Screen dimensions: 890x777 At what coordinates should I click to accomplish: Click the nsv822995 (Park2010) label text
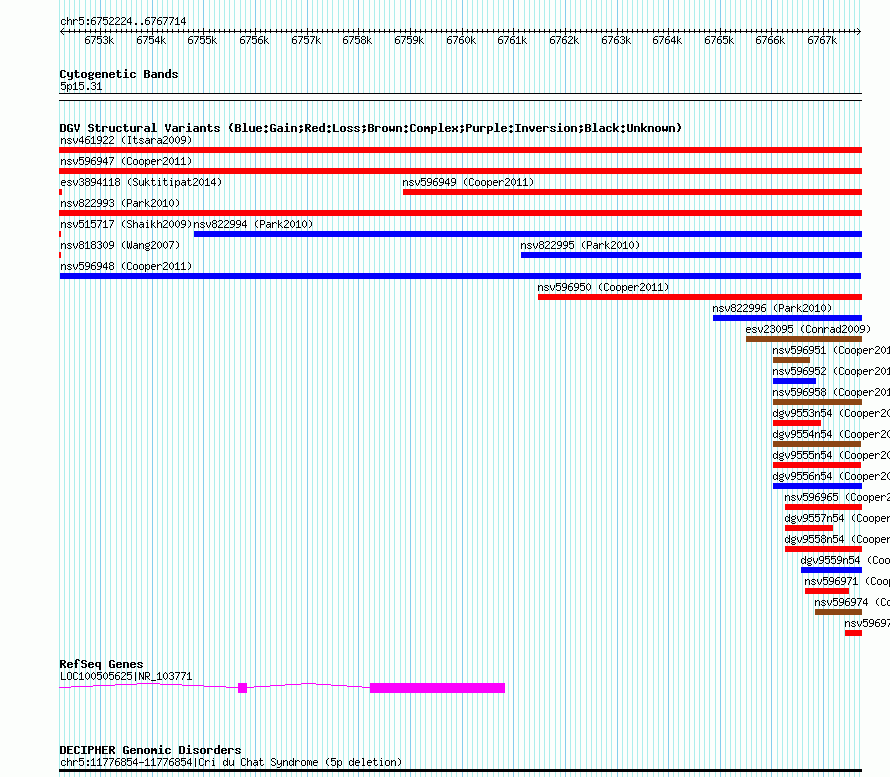580,245
